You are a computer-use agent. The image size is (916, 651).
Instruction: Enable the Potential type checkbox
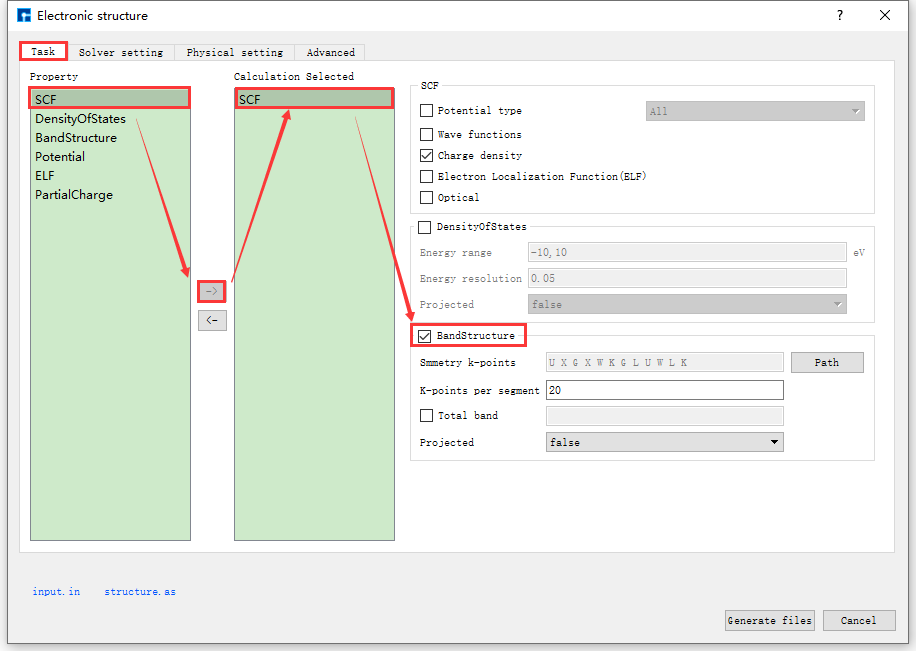tap(427, 111)
